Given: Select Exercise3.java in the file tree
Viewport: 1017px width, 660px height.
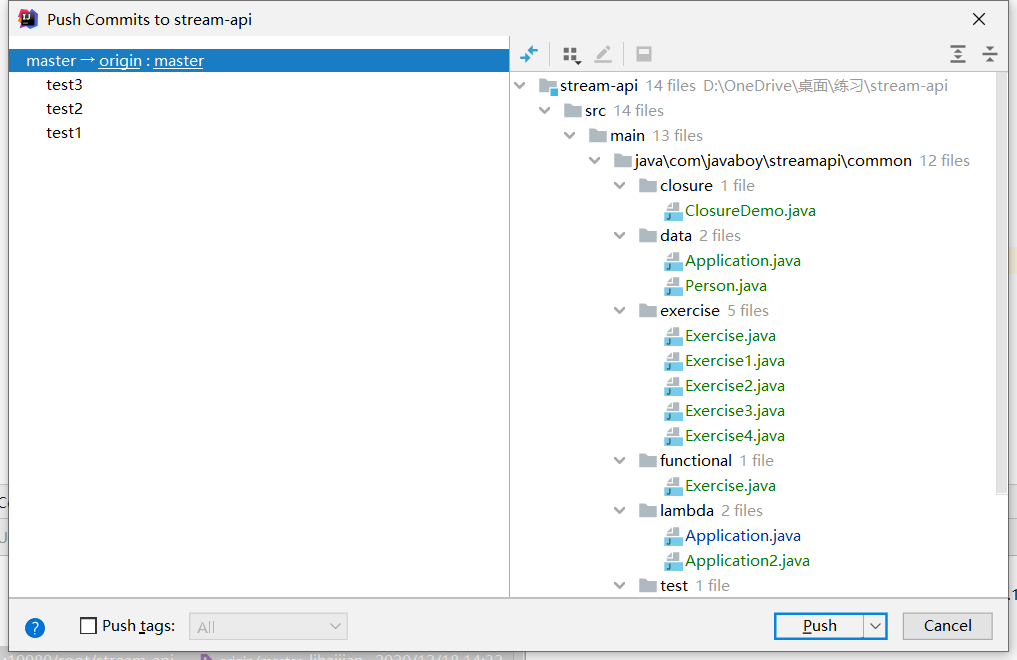Looking at the screenshot, I should point(735,411).
